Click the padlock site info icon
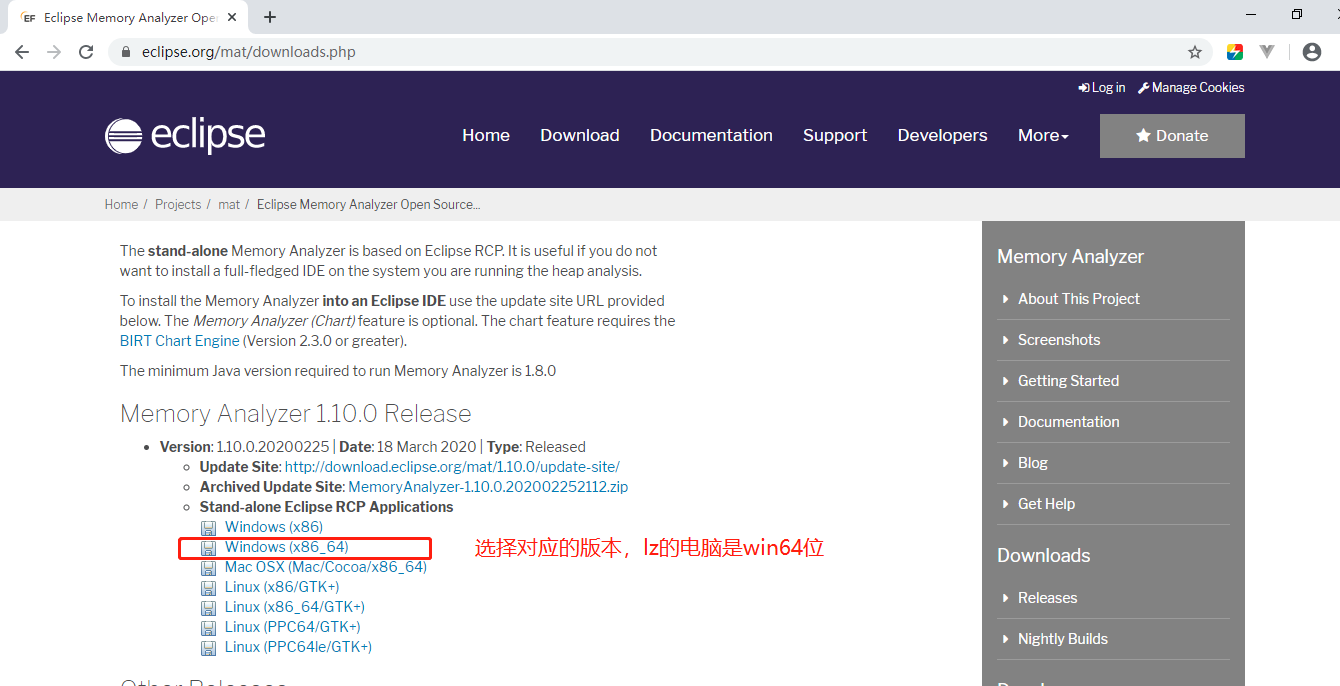Screen dimensions: 1340x686 point(126,52)
